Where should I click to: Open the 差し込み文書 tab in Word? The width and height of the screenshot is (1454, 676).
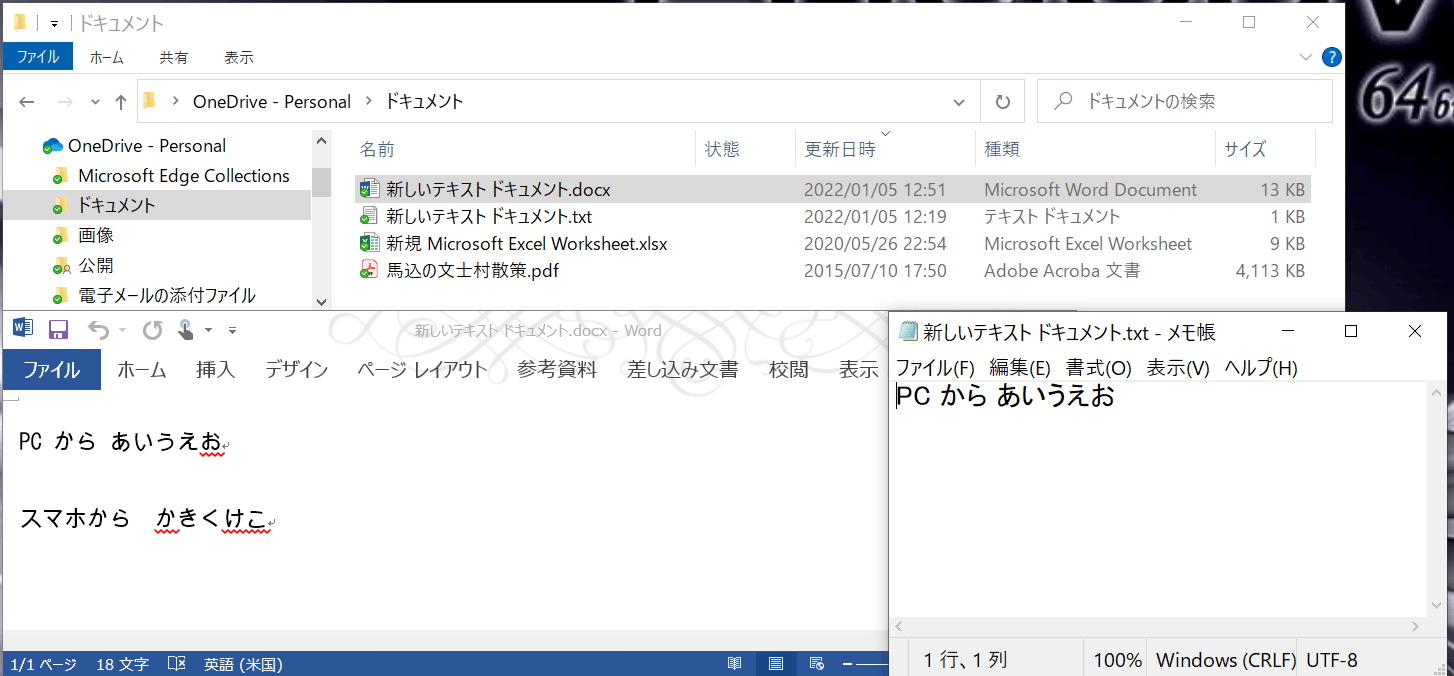(683, 369)
